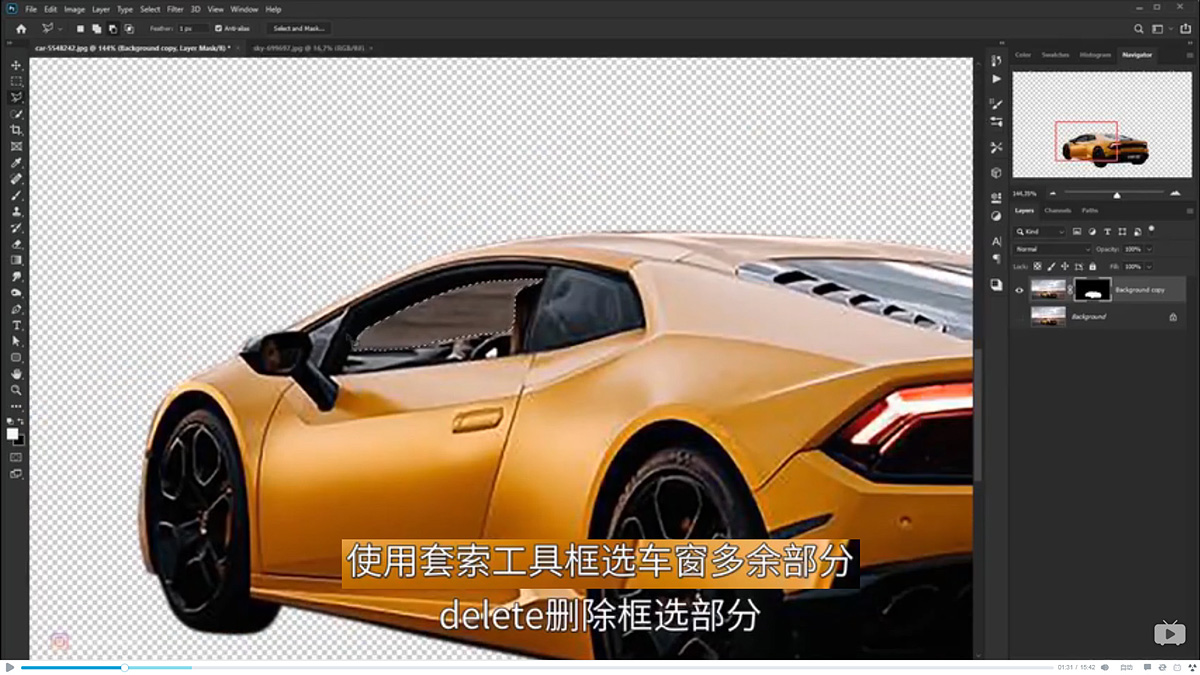Screen dimensions: 1200x675
Task: Open the Kind filter dropdown
Action: point(1040,232)
